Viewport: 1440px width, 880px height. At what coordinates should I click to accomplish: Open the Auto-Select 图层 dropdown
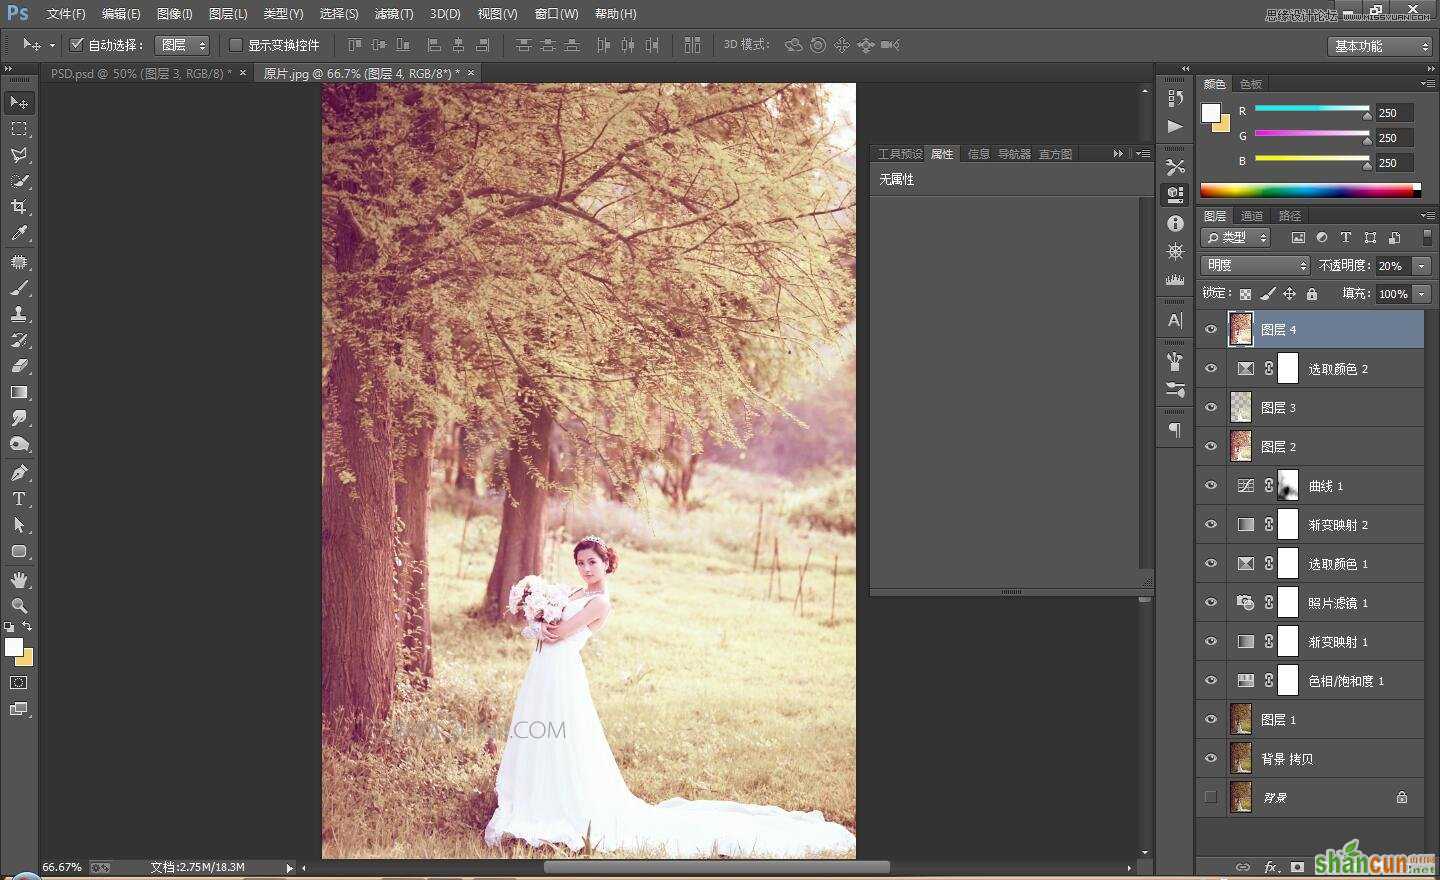click(182, 45)
